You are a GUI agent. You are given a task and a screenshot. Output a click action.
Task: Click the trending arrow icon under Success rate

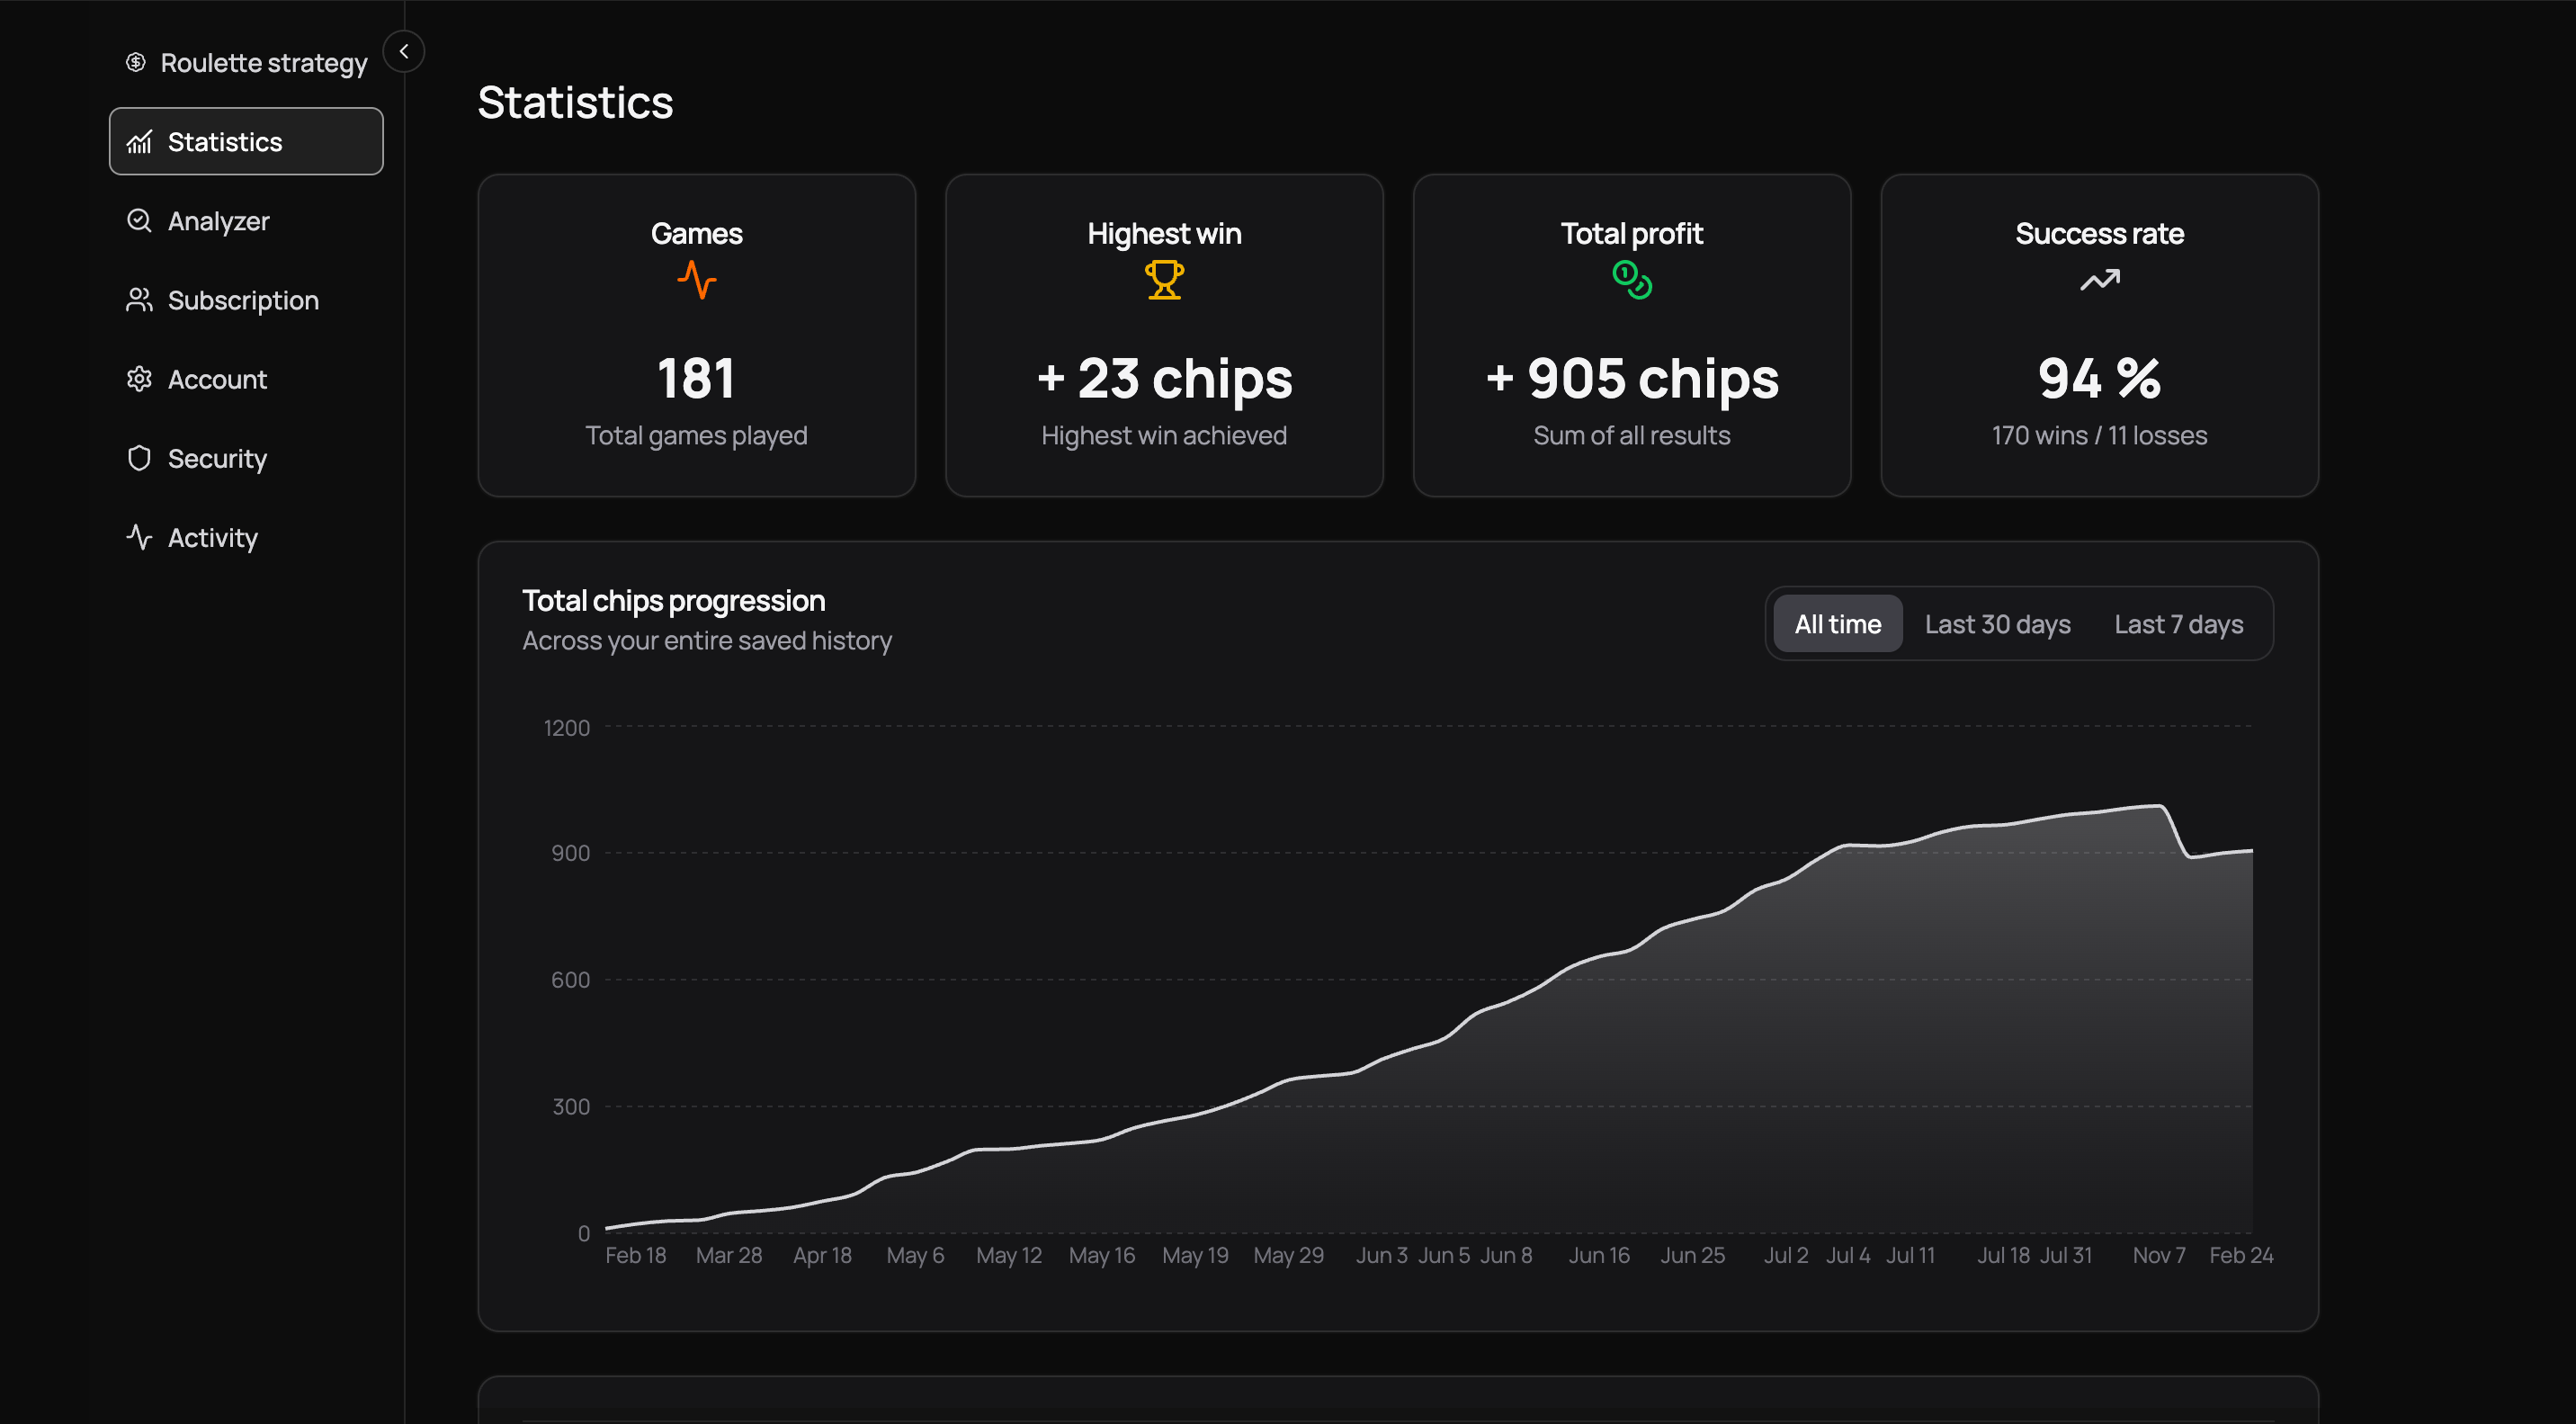click(2098, 280)
